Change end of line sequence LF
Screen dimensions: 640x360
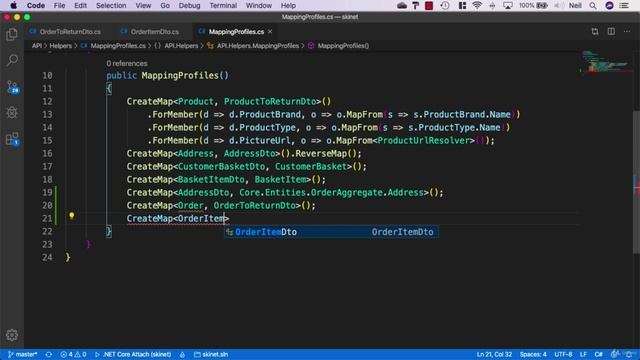pyautogui.click(x=583, y=354)
